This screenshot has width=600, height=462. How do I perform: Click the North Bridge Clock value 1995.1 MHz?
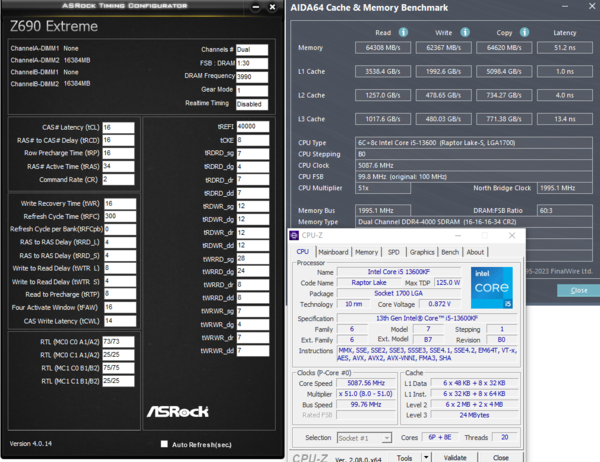[x=565, y=188]
